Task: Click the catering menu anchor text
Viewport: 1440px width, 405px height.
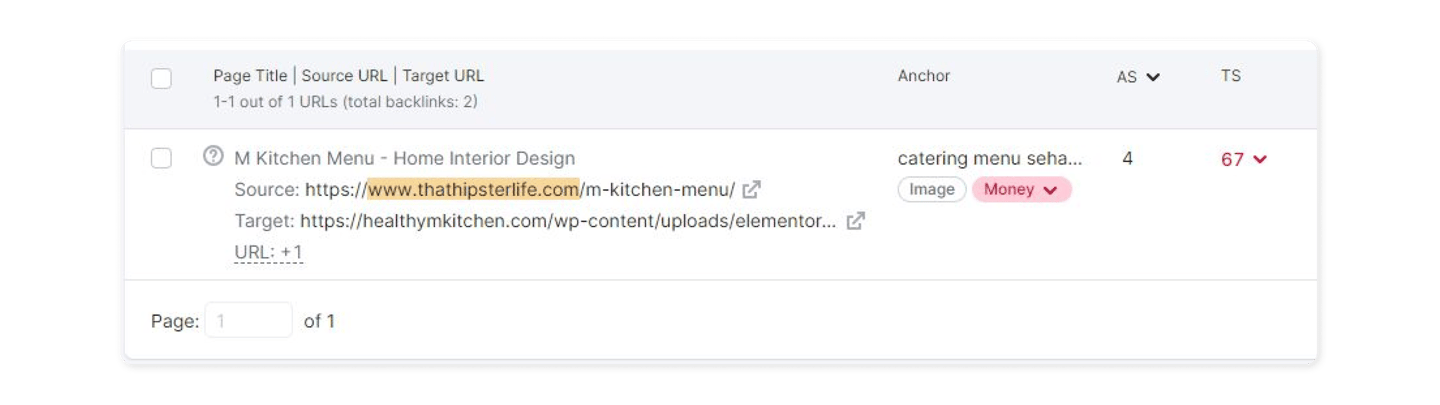Action: (990, 158)
